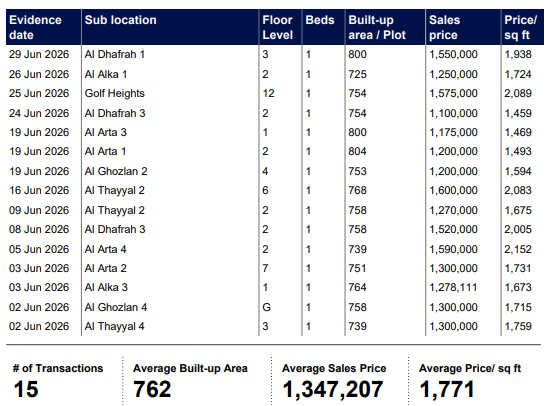The image size is (556, 406).
Task: Select the floor level value 7
Action: pyautogui.click(x=265, y=268)
